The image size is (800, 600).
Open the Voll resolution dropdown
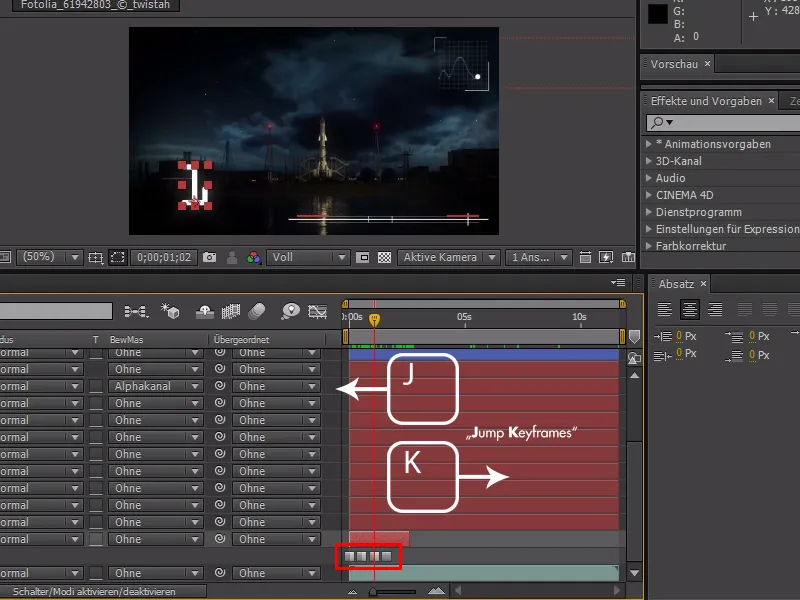(x=308, y=257)
